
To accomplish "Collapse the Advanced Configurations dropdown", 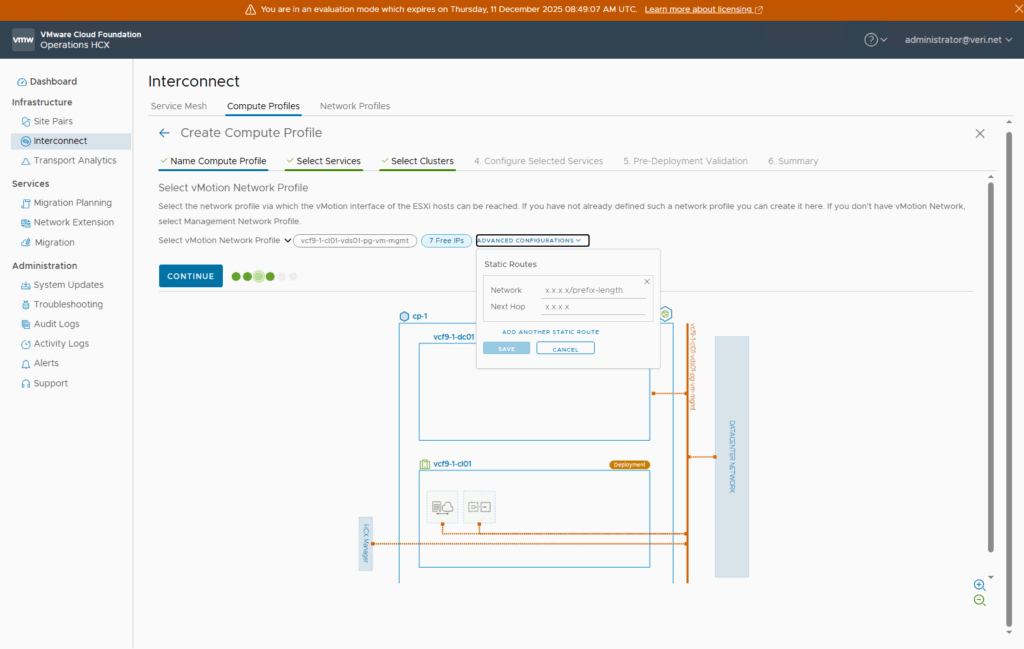I will coord(532,241).
